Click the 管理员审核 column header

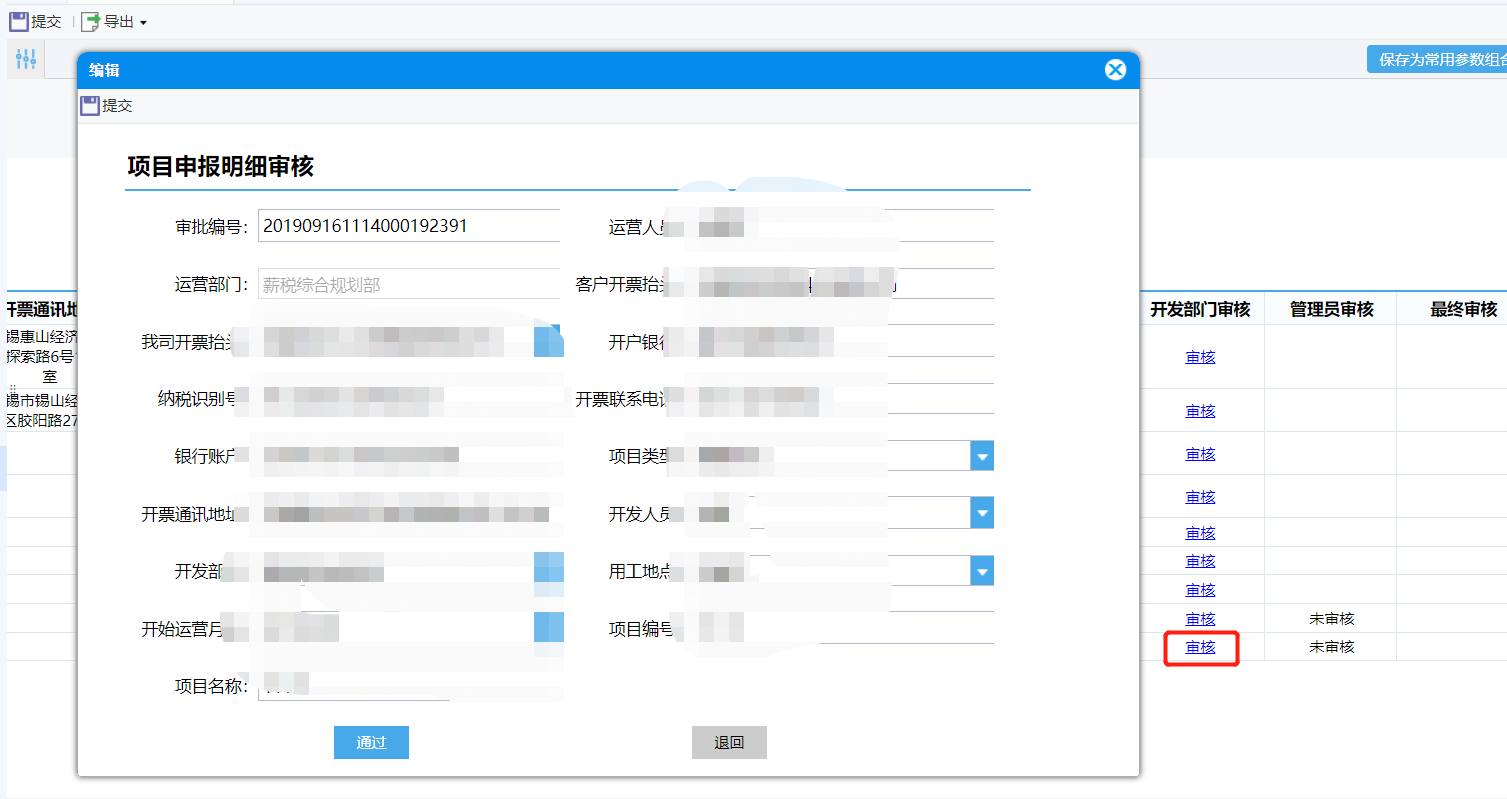pos(1331,310)
